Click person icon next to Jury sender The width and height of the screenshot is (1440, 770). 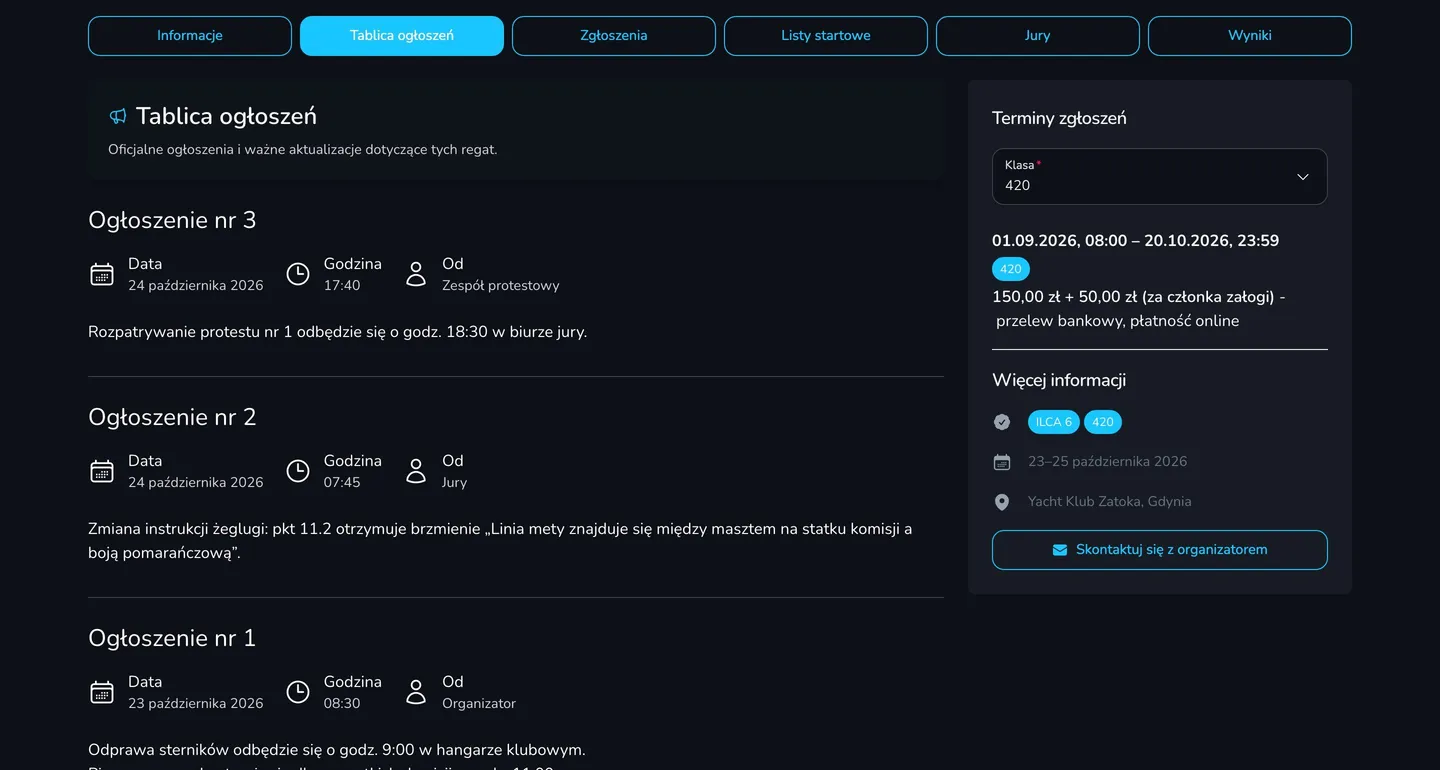pos(416,471)
